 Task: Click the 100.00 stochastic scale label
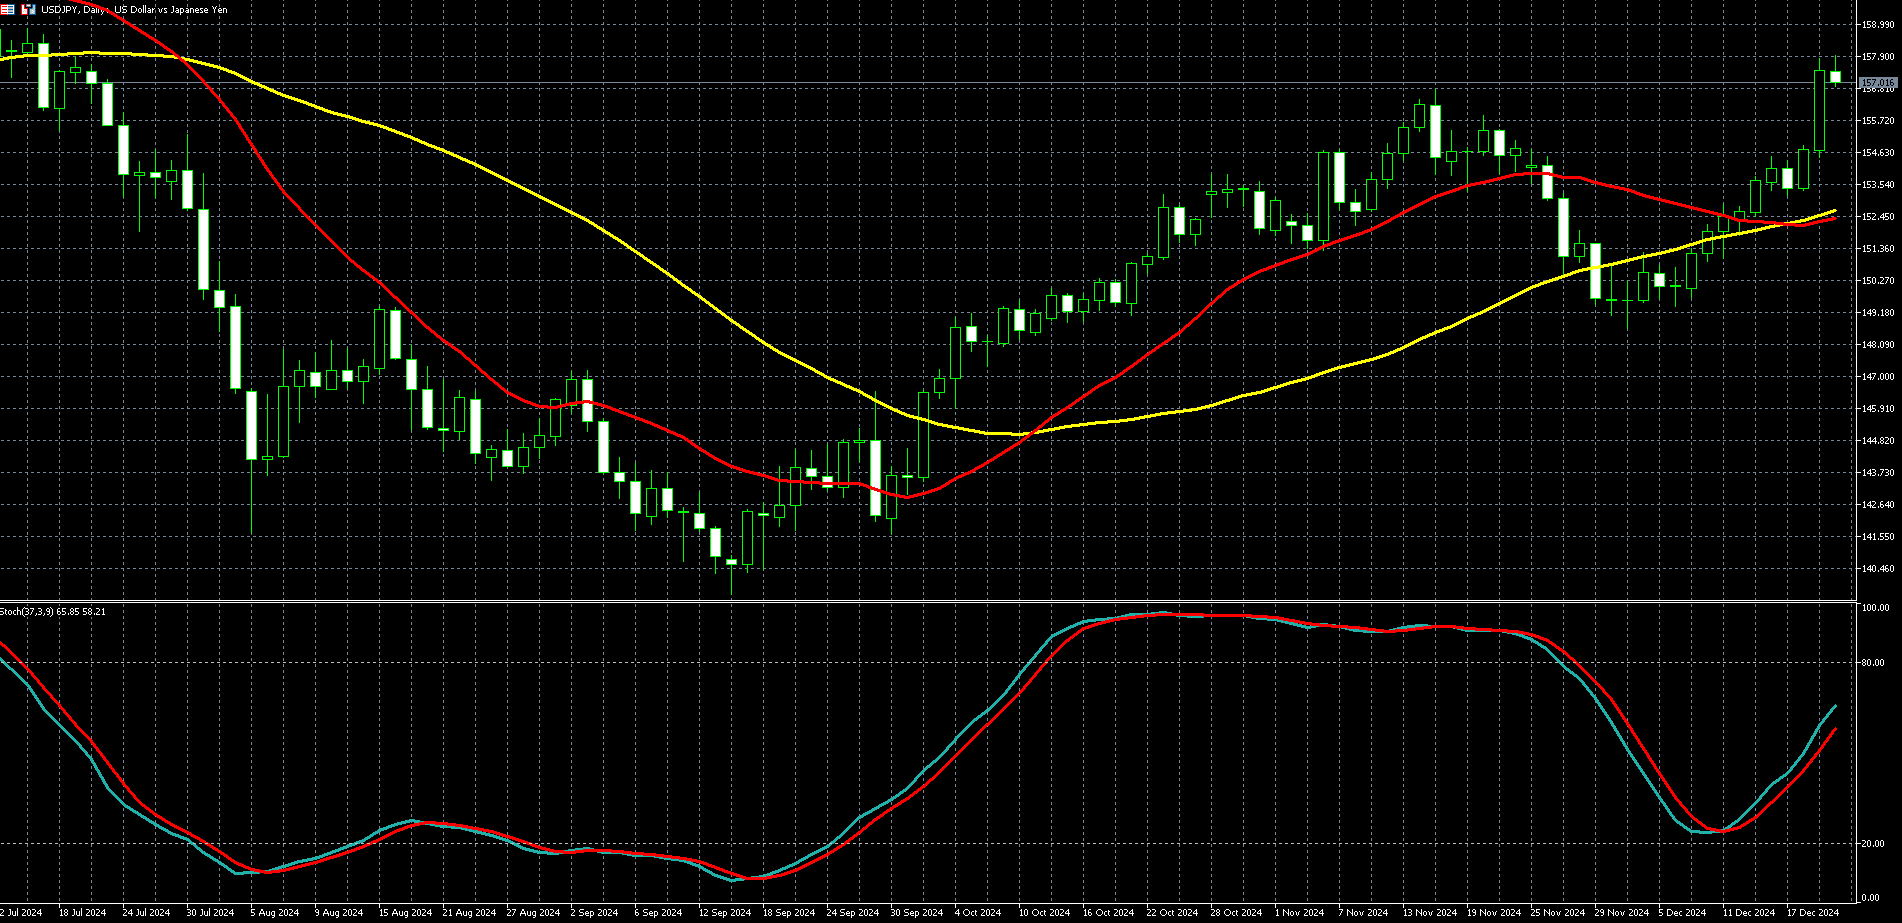(1875, 608)
